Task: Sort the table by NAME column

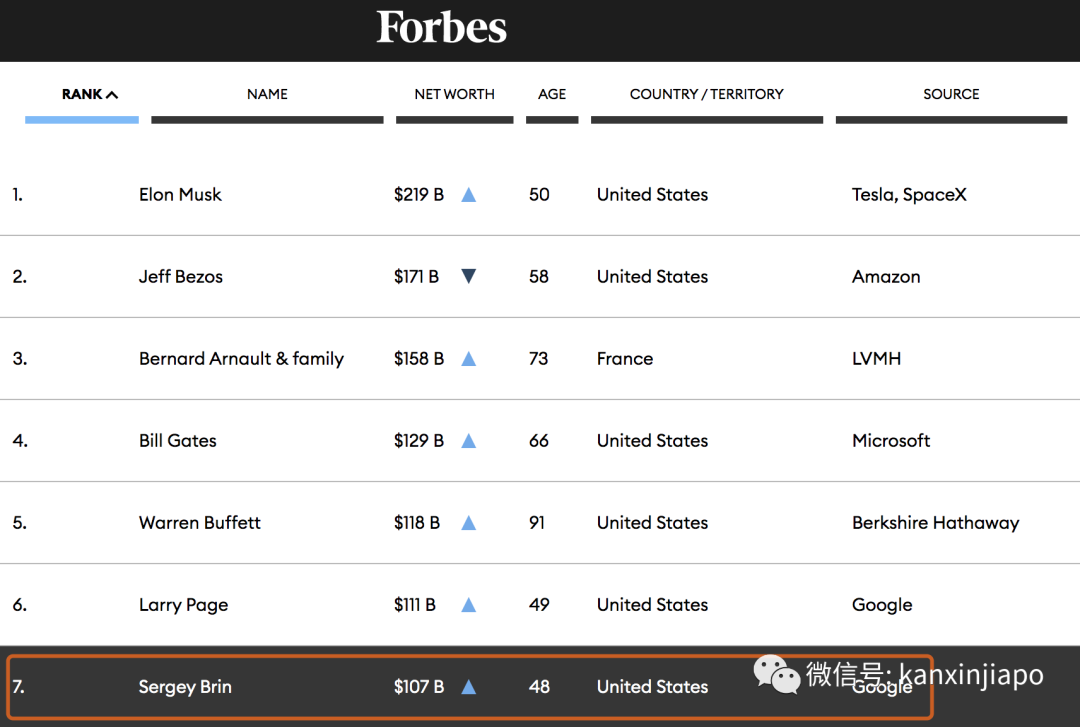Action: [x=267, y=94]
